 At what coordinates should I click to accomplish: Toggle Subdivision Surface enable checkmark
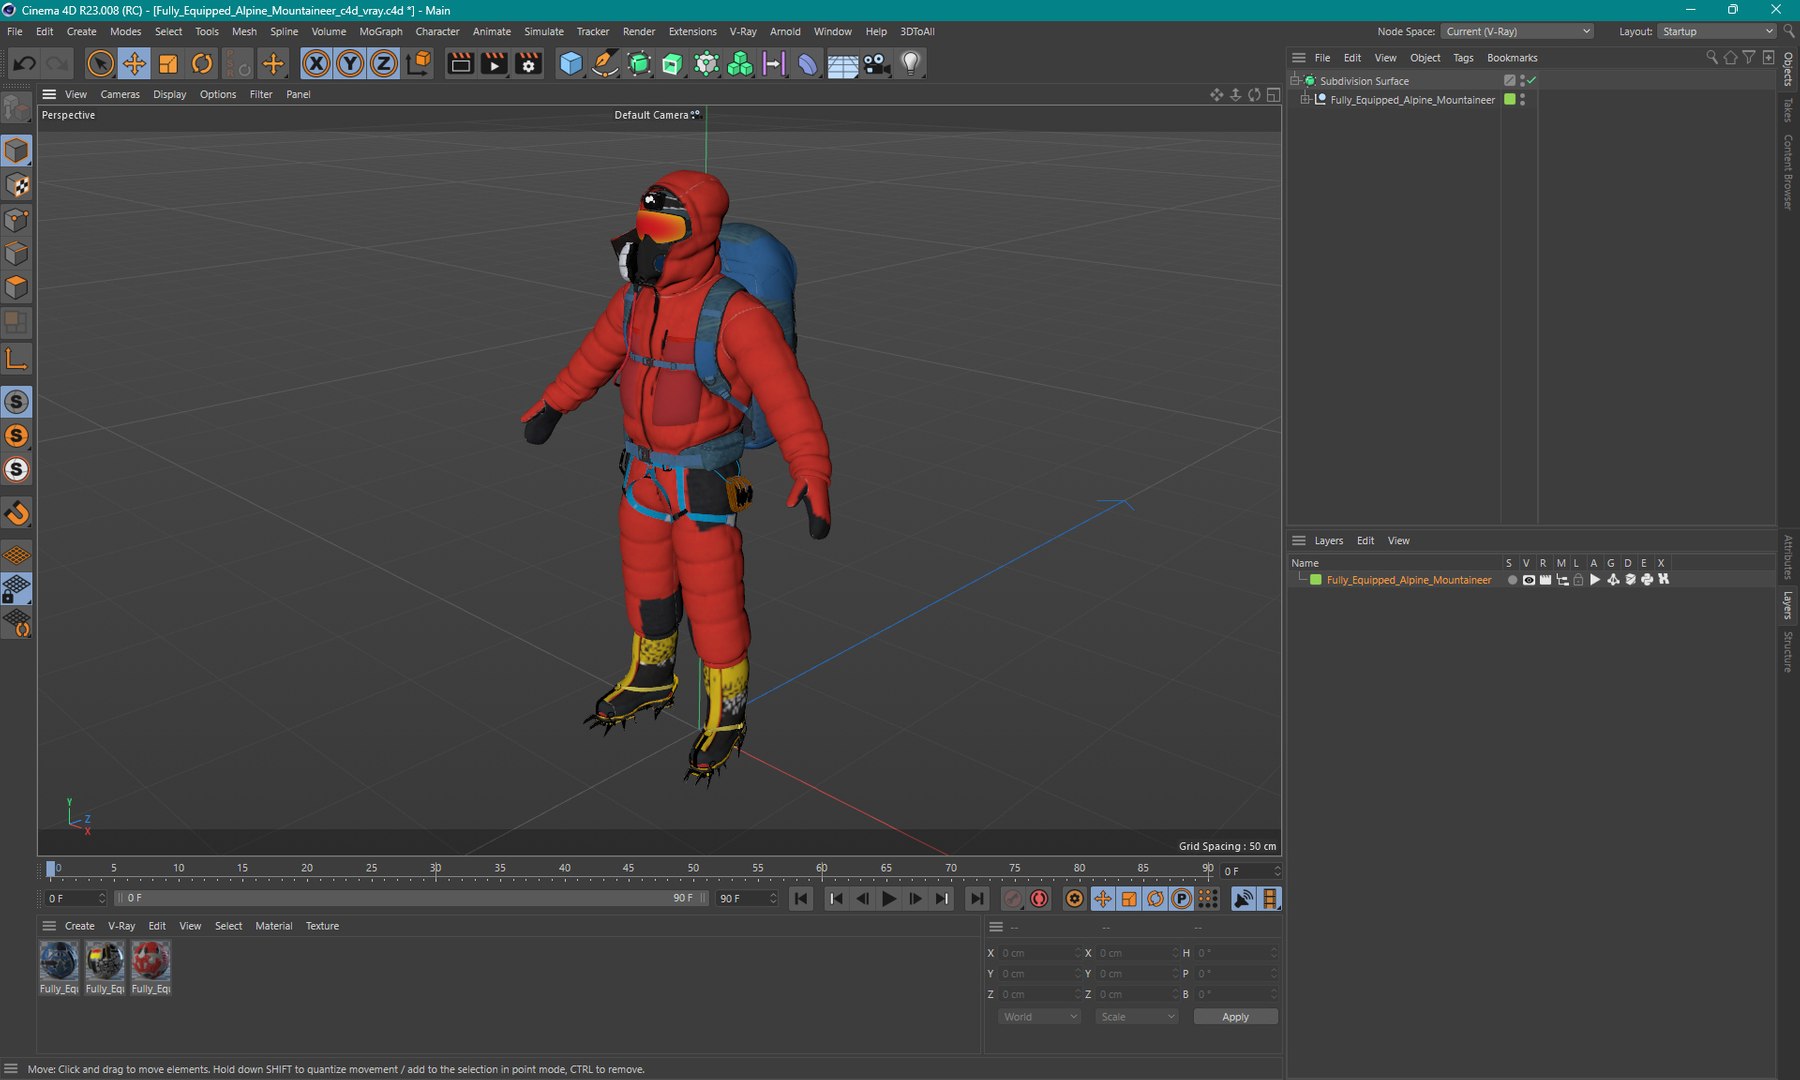[1531, 81]
